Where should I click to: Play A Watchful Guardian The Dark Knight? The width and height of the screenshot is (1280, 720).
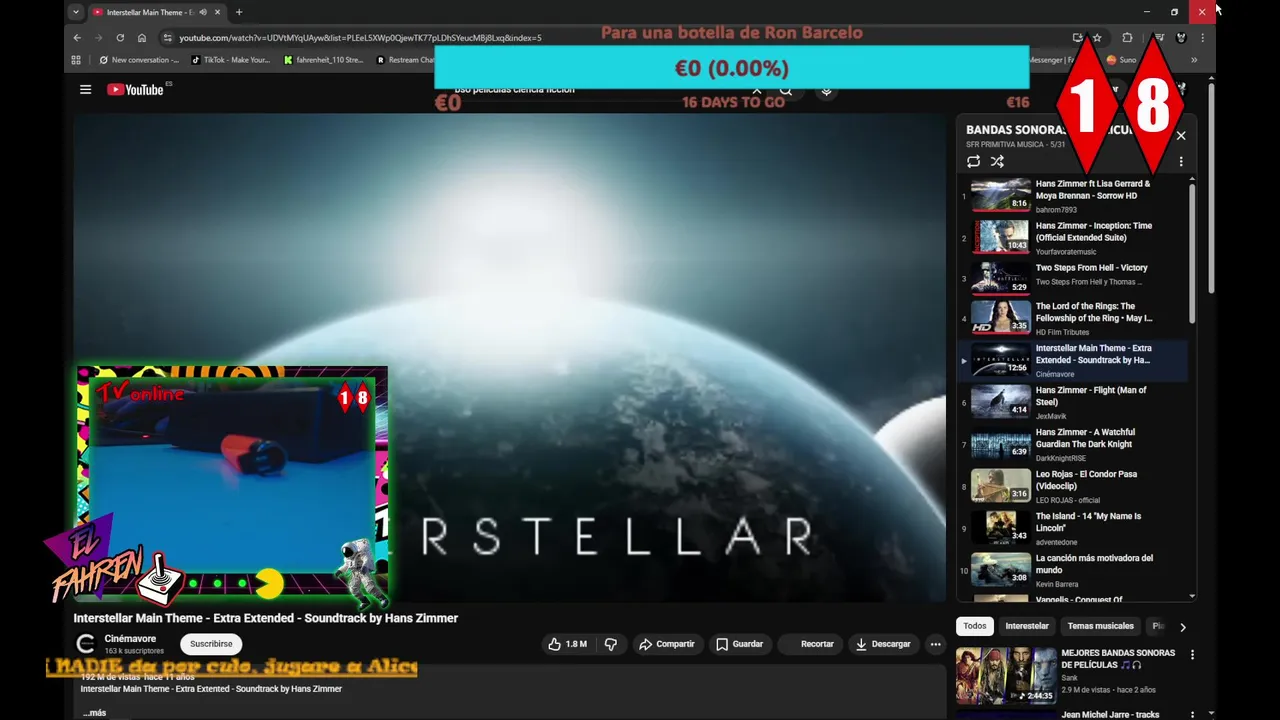(1072, 444)
